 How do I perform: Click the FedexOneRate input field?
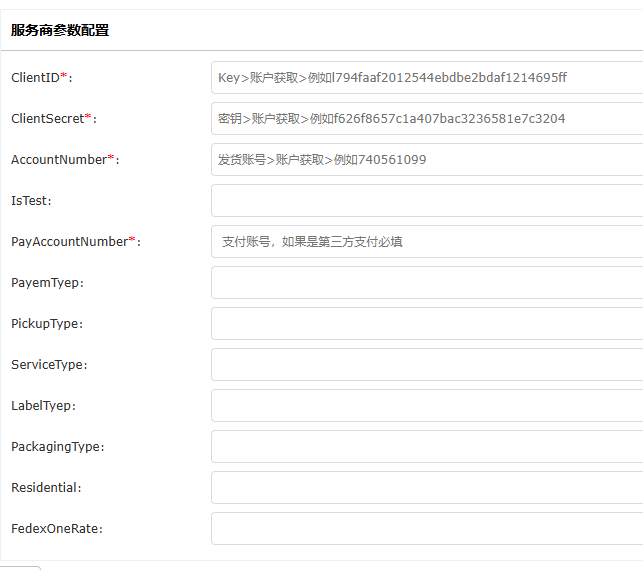(426, 529)
